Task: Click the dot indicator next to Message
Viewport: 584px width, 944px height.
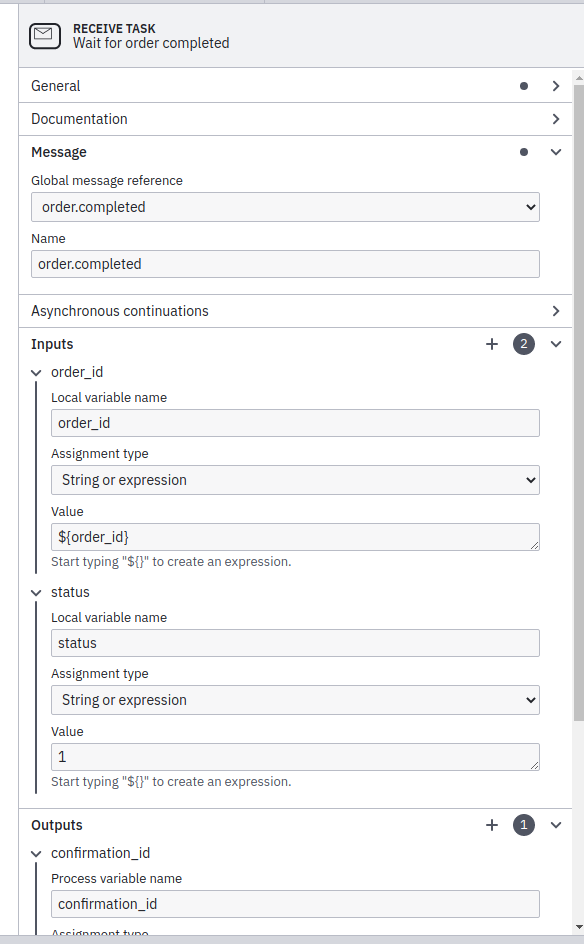Action: (523, 152)
